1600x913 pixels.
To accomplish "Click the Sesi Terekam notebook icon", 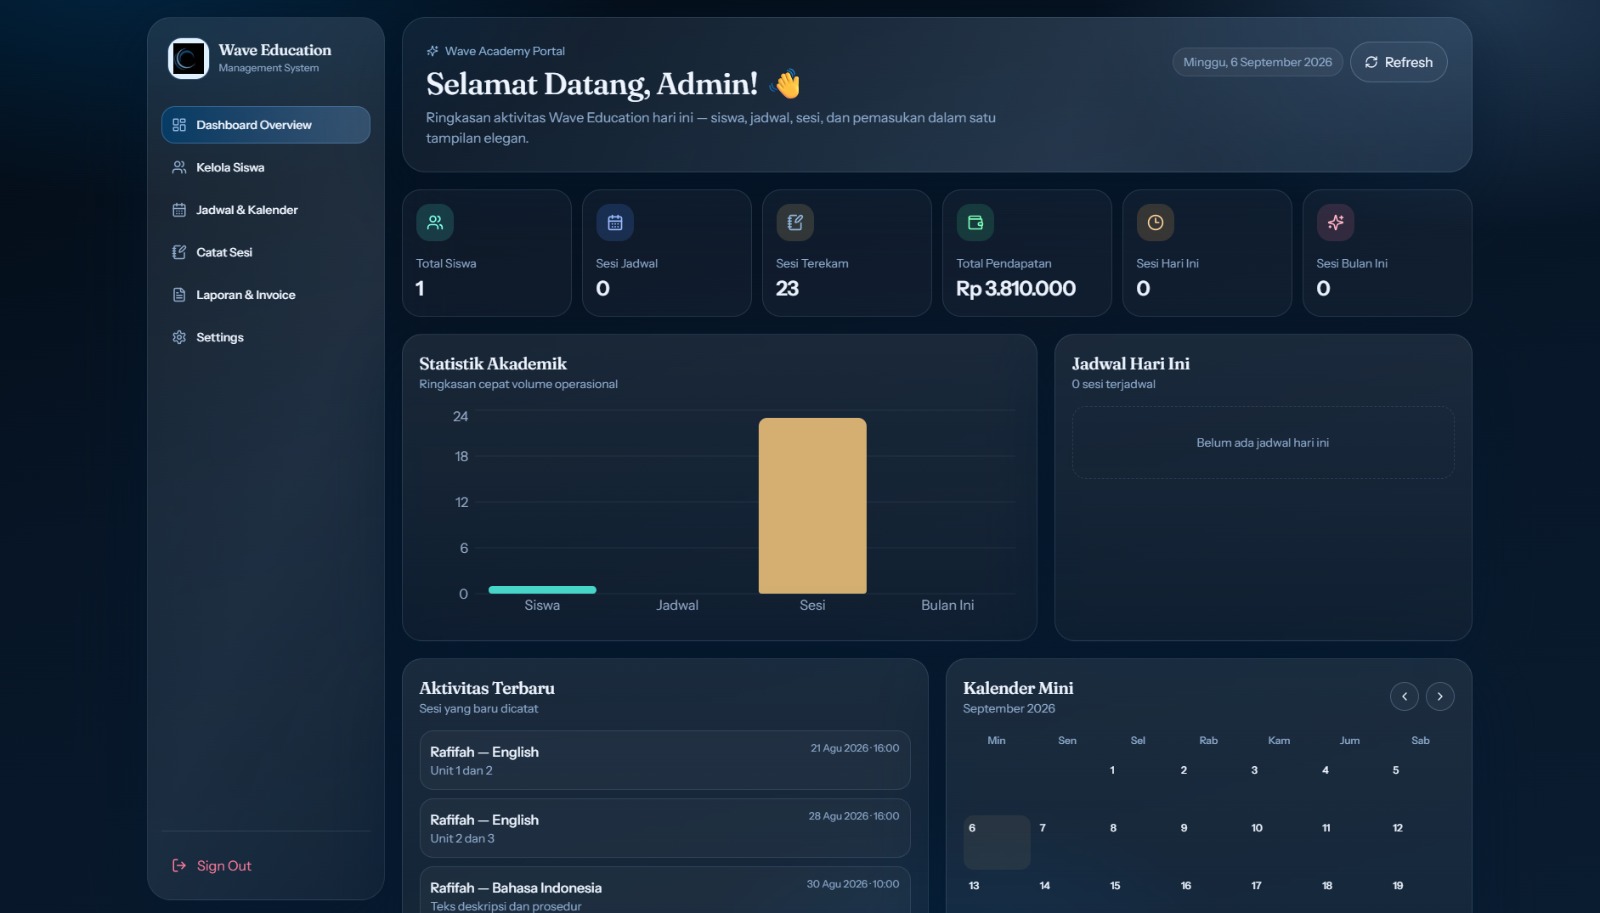I will [795, 222].
